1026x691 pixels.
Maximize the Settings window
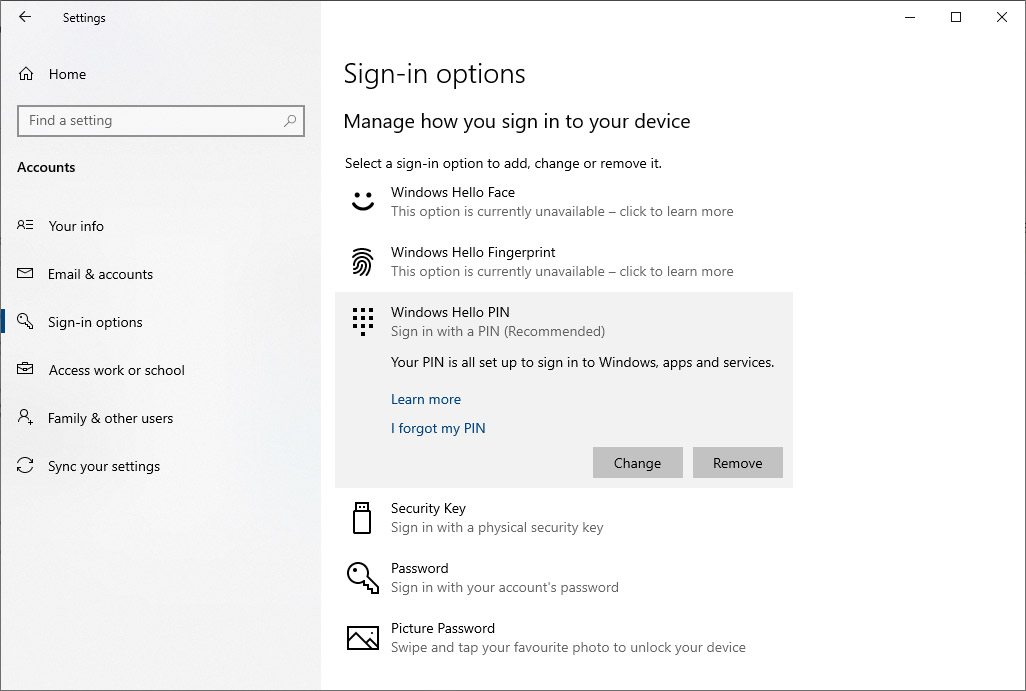coord(955,17)
